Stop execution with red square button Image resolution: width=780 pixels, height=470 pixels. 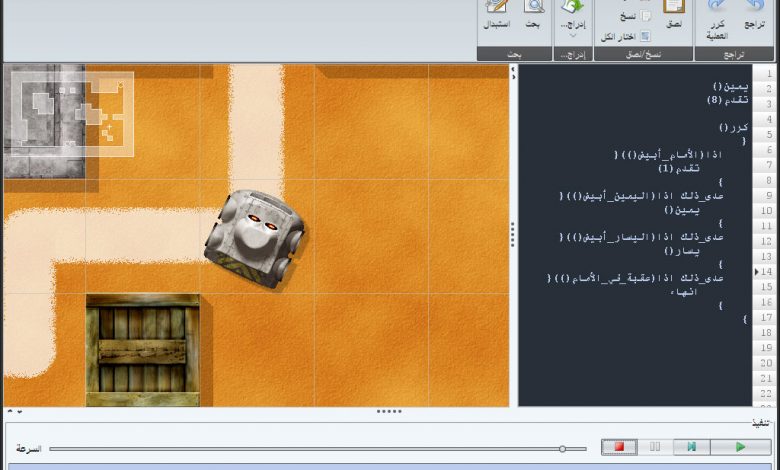tap(619, 447)
